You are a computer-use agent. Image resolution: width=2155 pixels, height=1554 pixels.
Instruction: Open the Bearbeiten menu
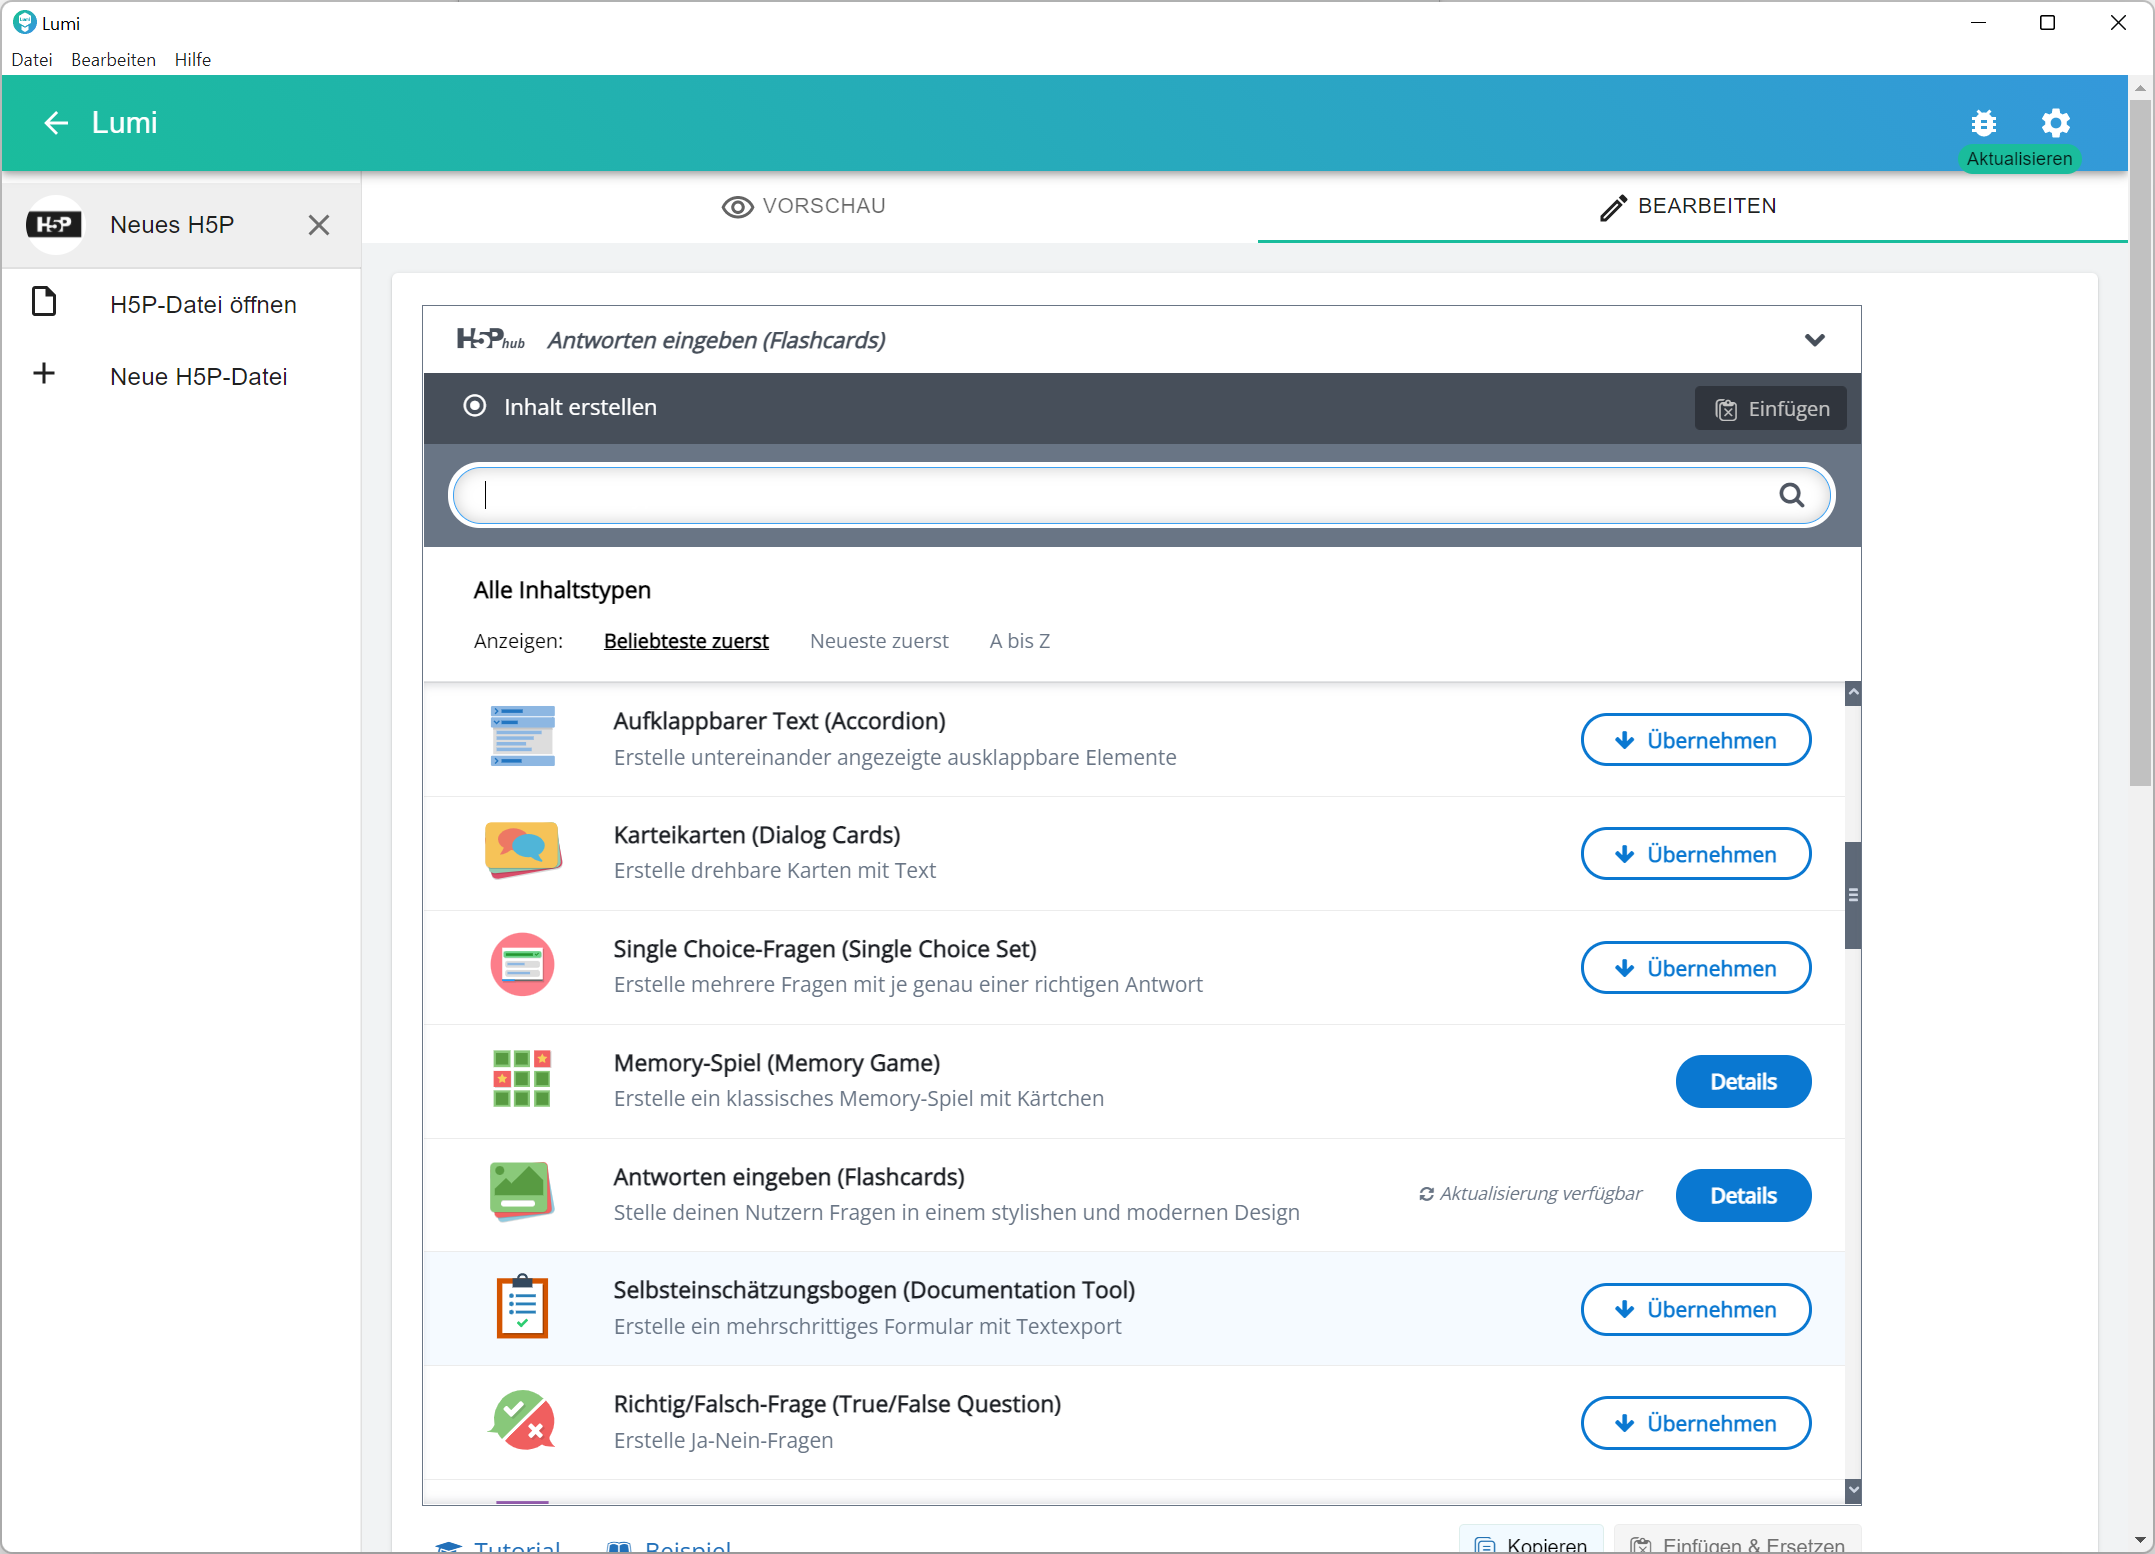tap(113, 60)
